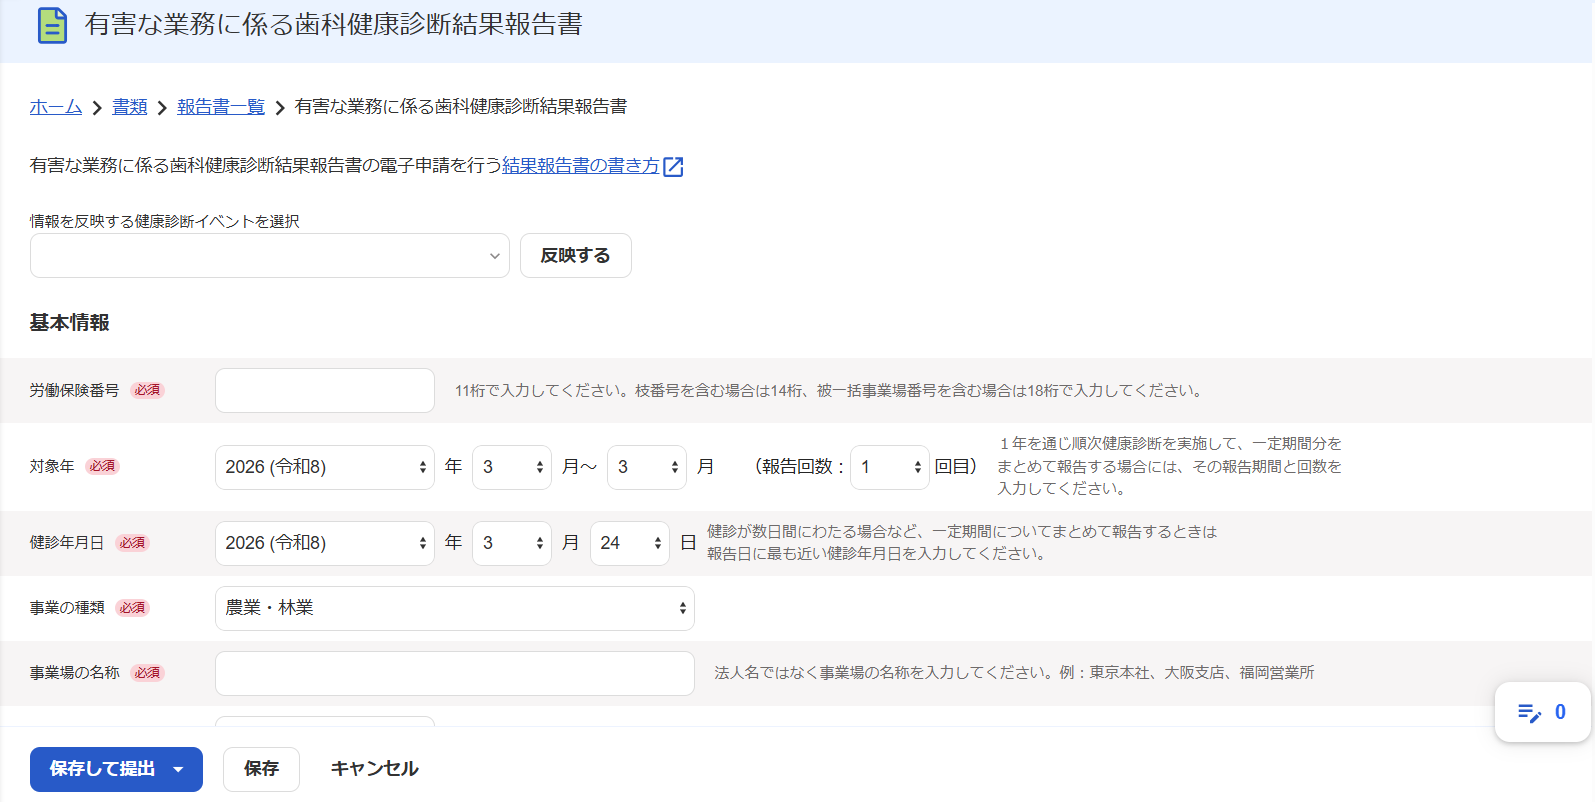This screenshot has width=1595, height=802.
Task: Open the 対象年 start month dropdown
Action: click(x=512, y=467)
